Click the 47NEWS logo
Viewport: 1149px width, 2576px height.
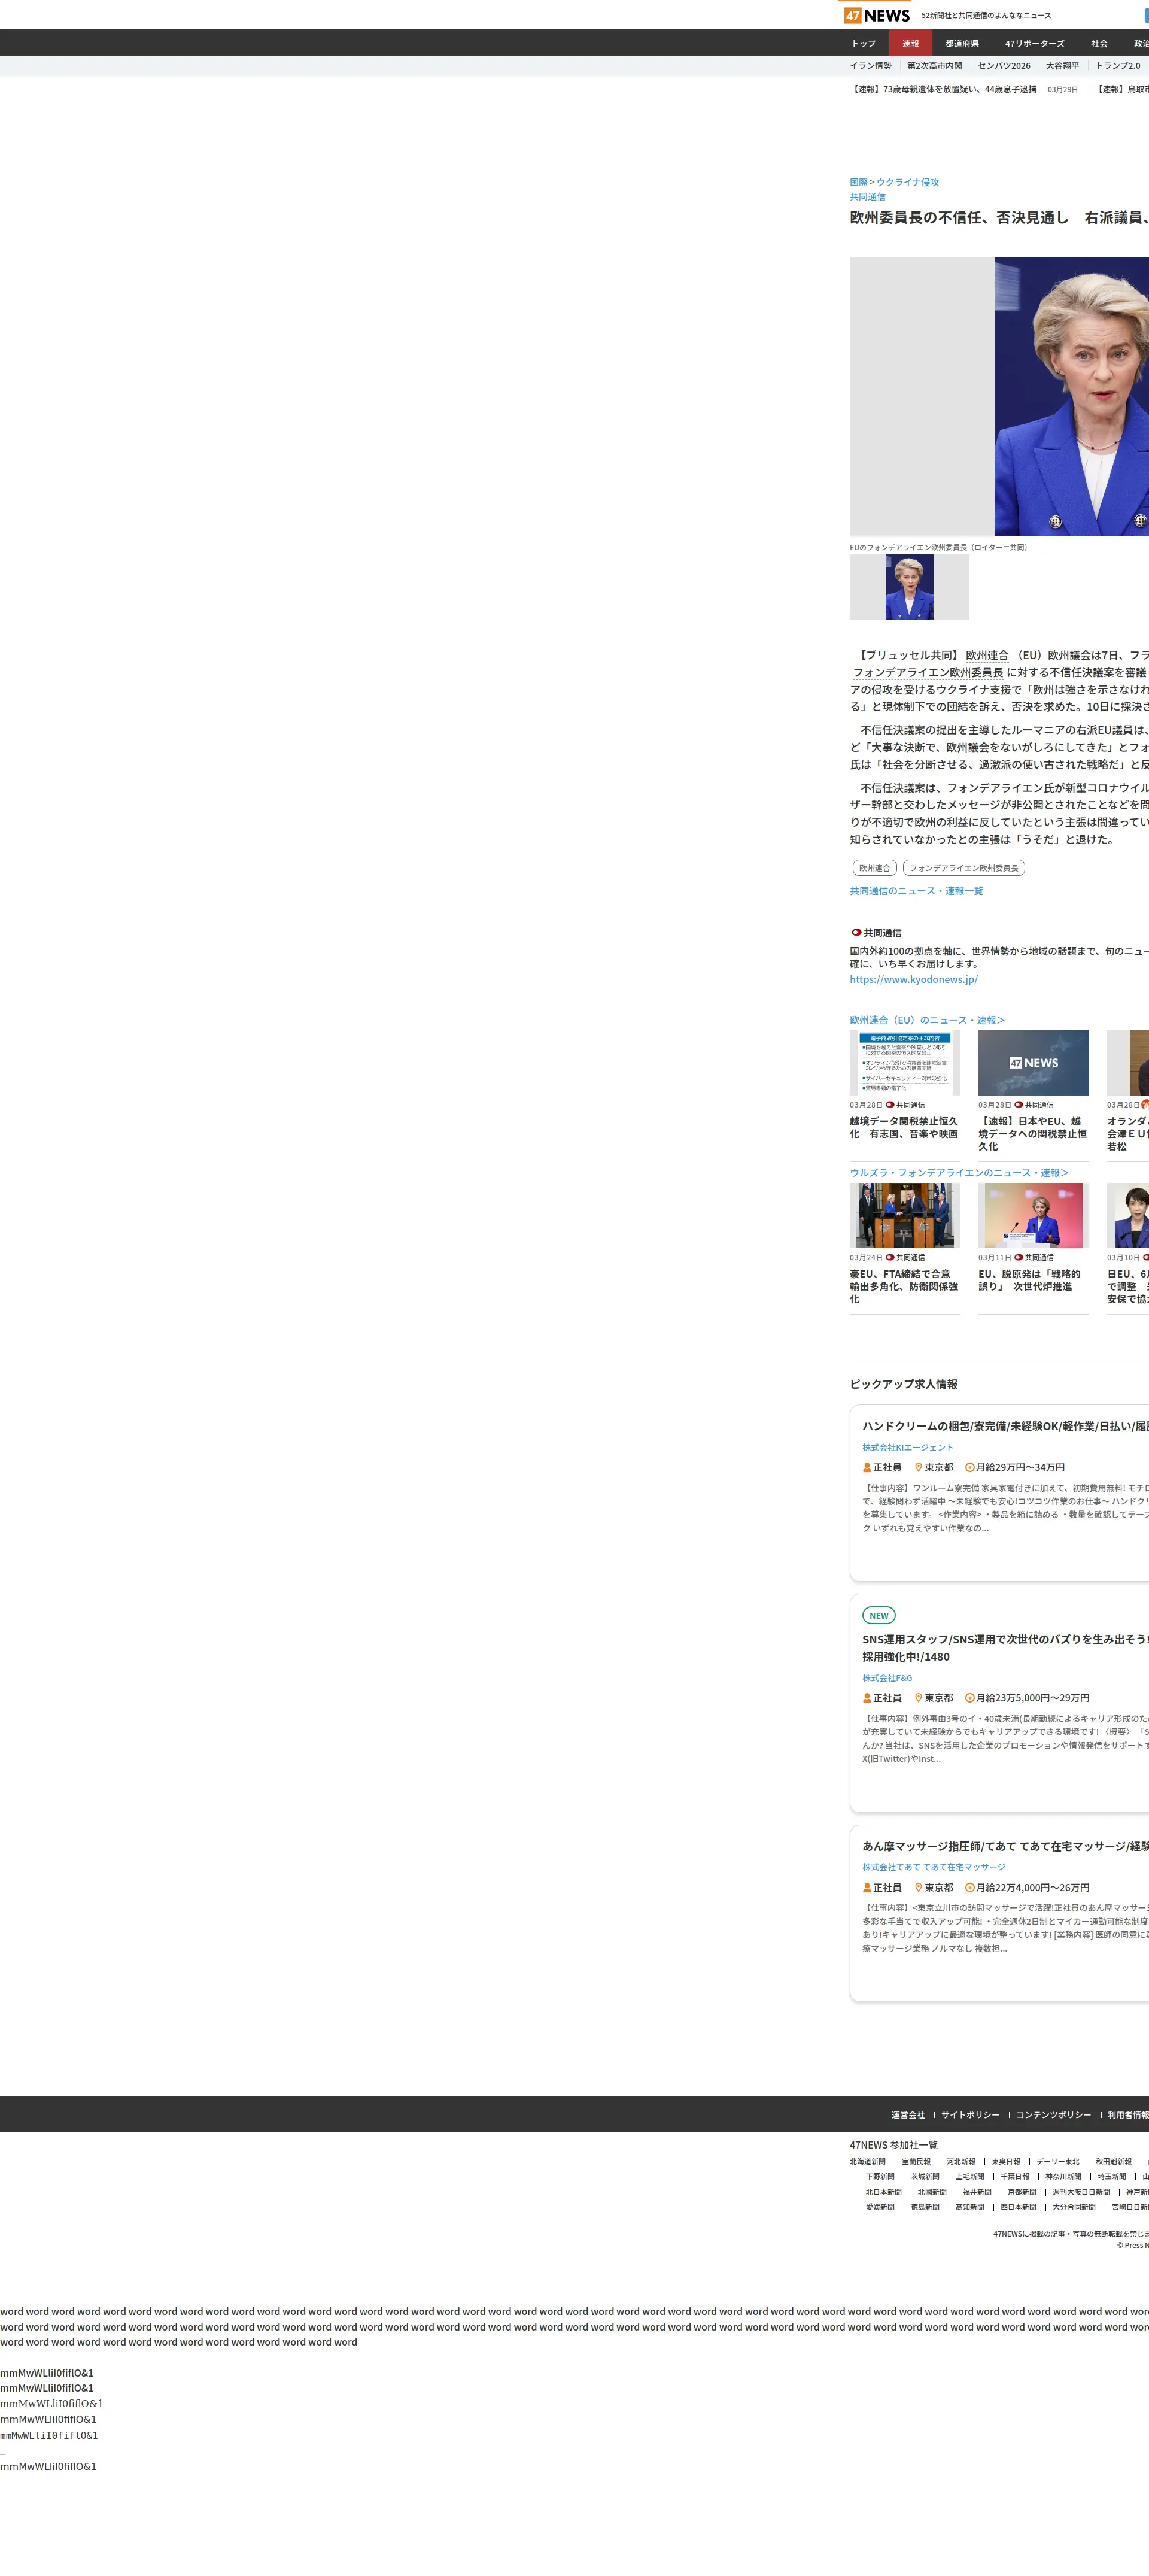(x=876, y=15)
